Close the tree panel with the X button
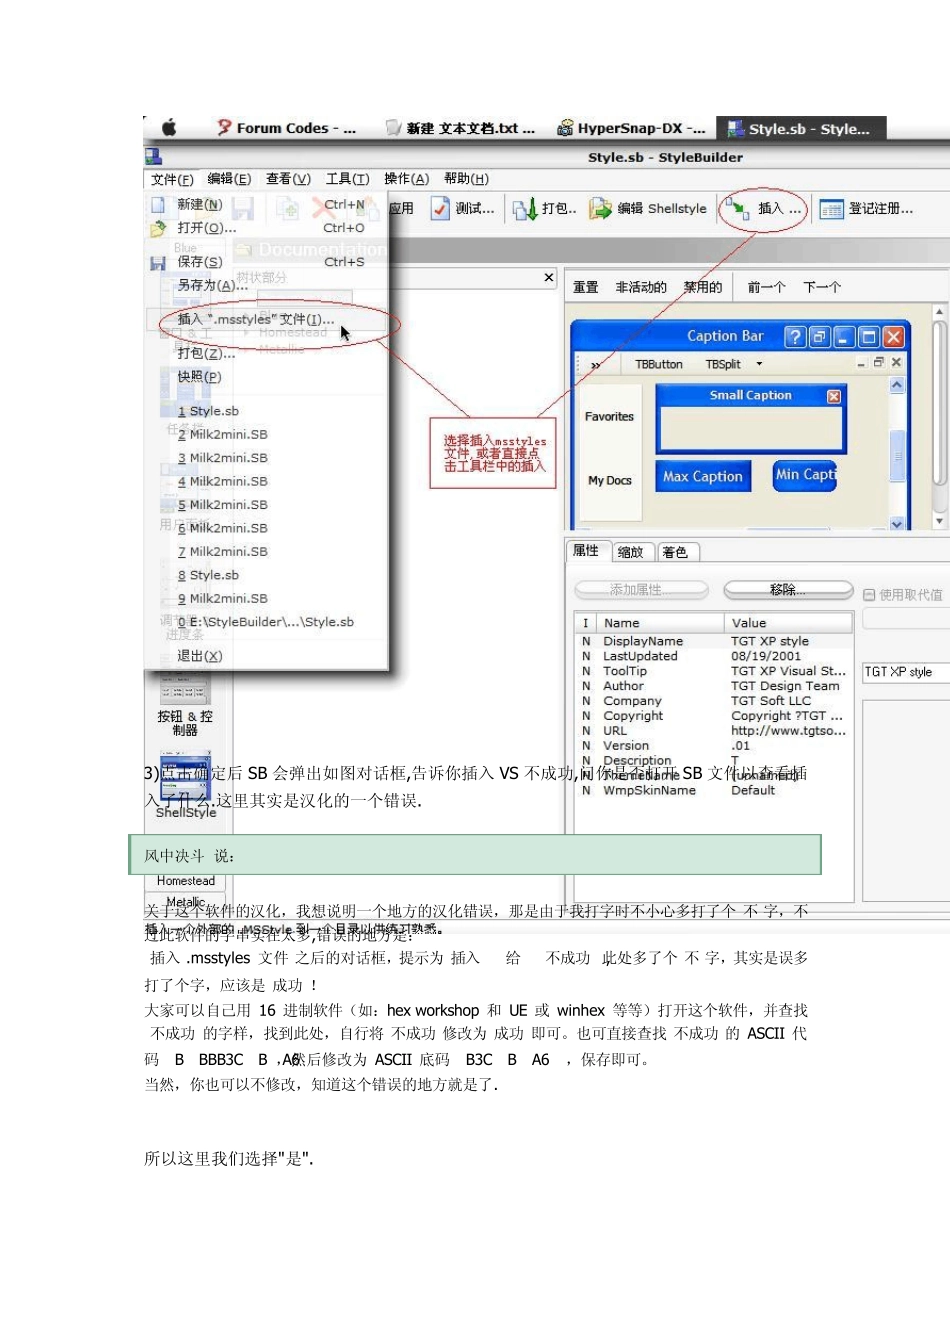The width and height of the screenshot is (950, 1344). point(549,277)
